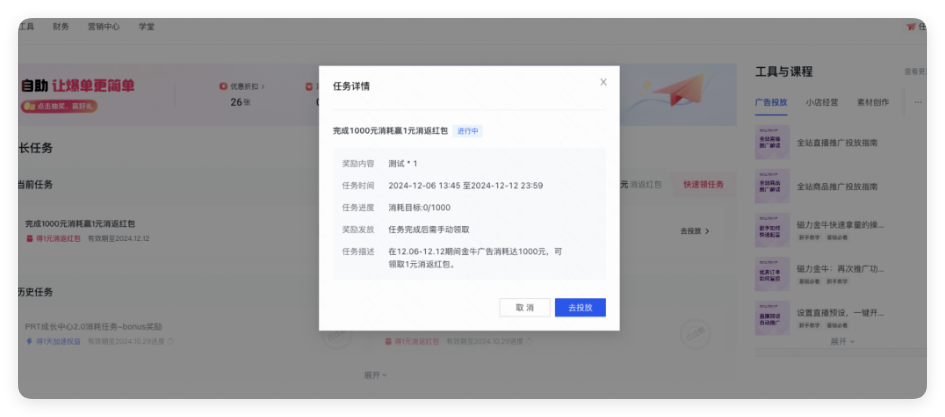Click the task time 2024-12-06 13:45 至2024-12-12 23:59
This screenshot has height=417, width=945.
(x=465, y=186)
